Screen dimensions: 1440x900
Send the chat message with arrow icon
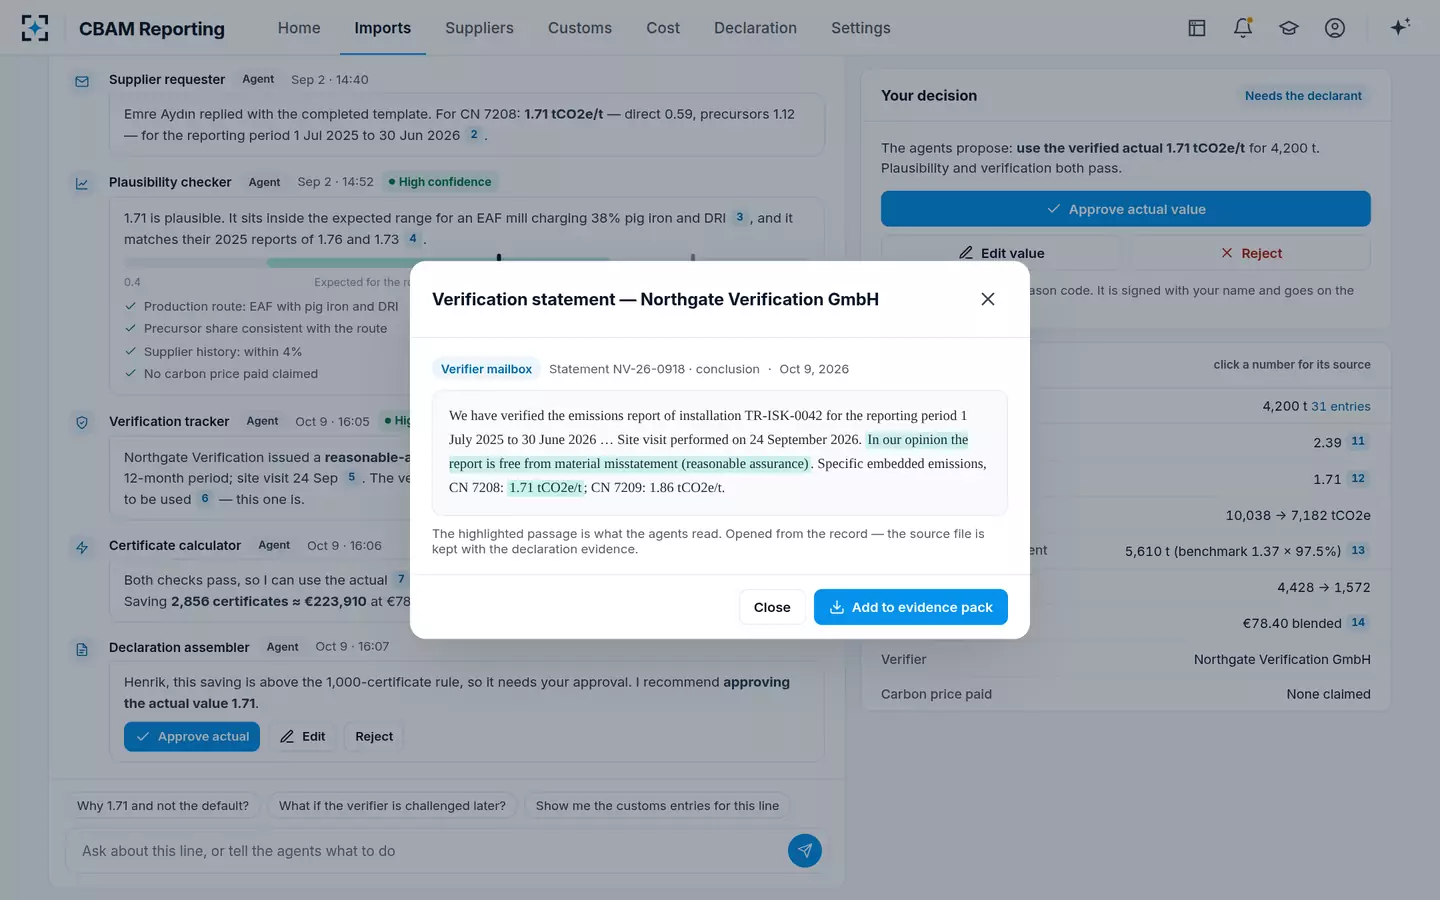coord(805,851)
